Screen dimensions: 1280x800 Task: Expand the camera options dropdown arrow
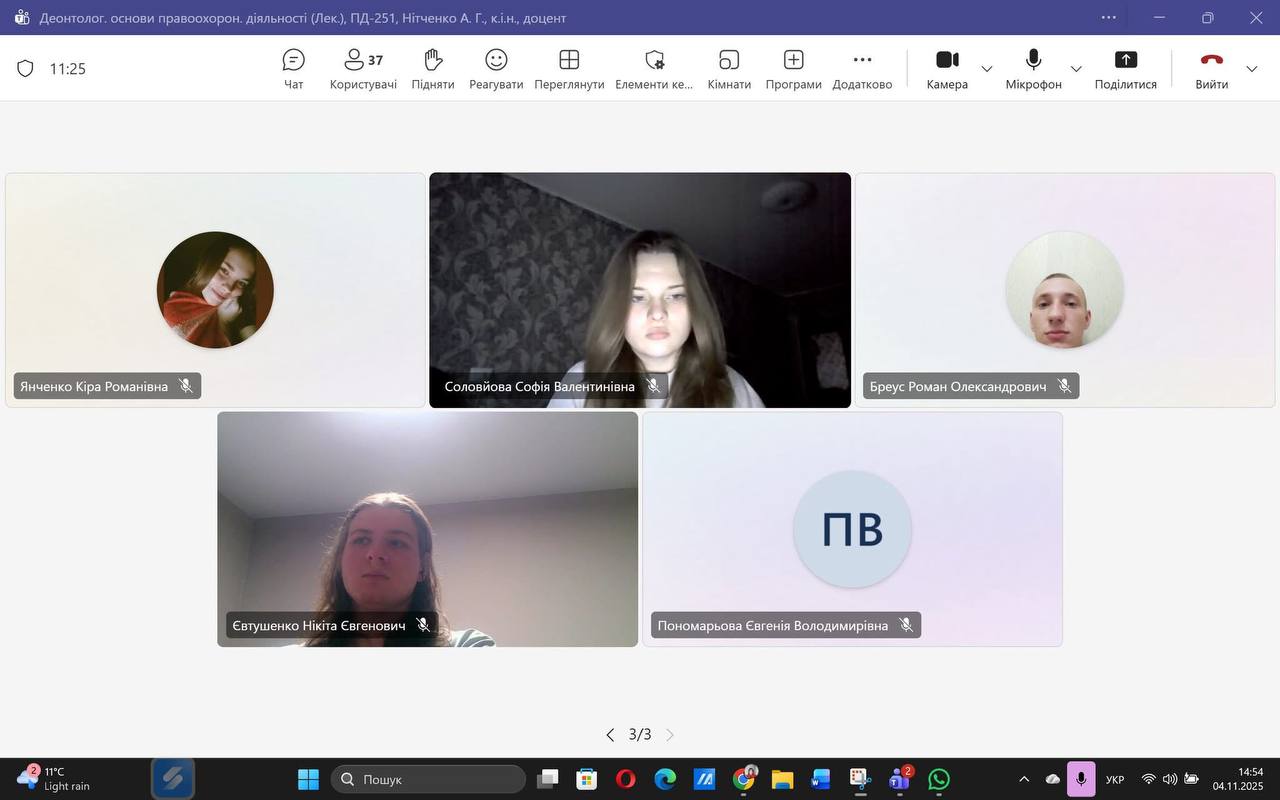tap(987, 69)
